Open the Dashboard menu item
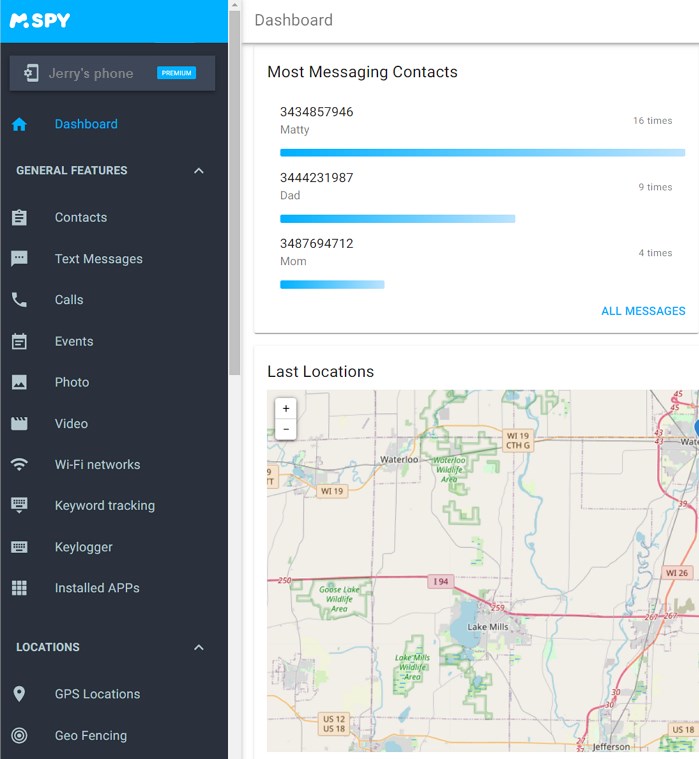The width and height of the screenshot is (699, 759). coord(86,124)
